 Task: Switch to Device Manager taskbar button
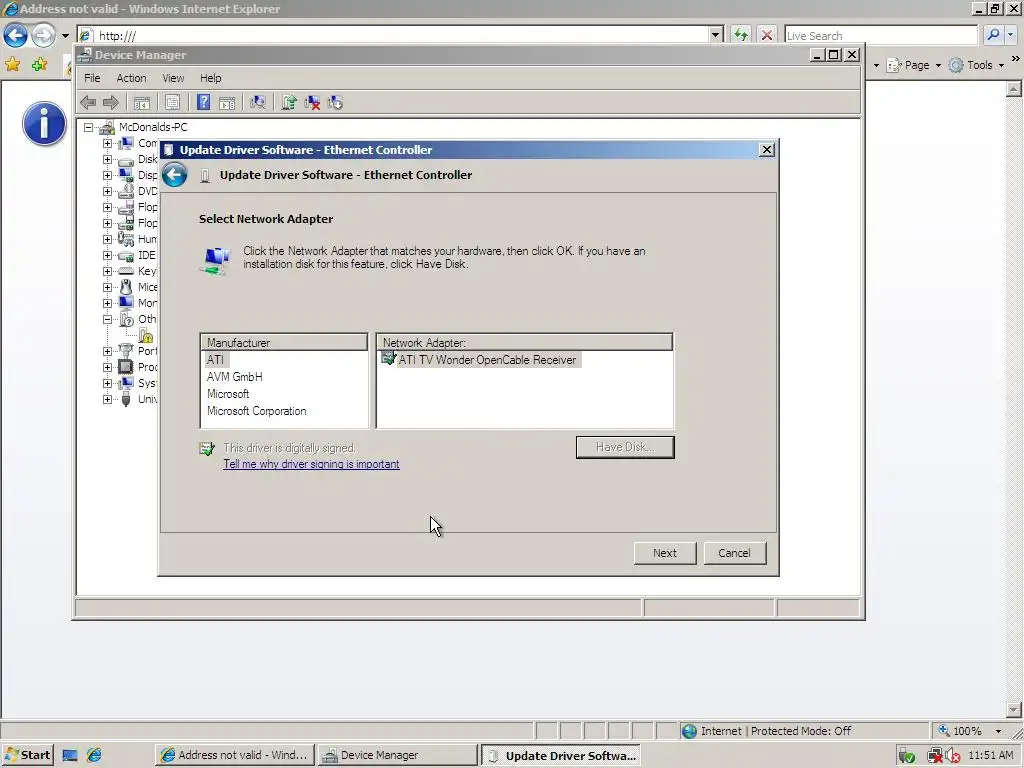tap(398, 755)
